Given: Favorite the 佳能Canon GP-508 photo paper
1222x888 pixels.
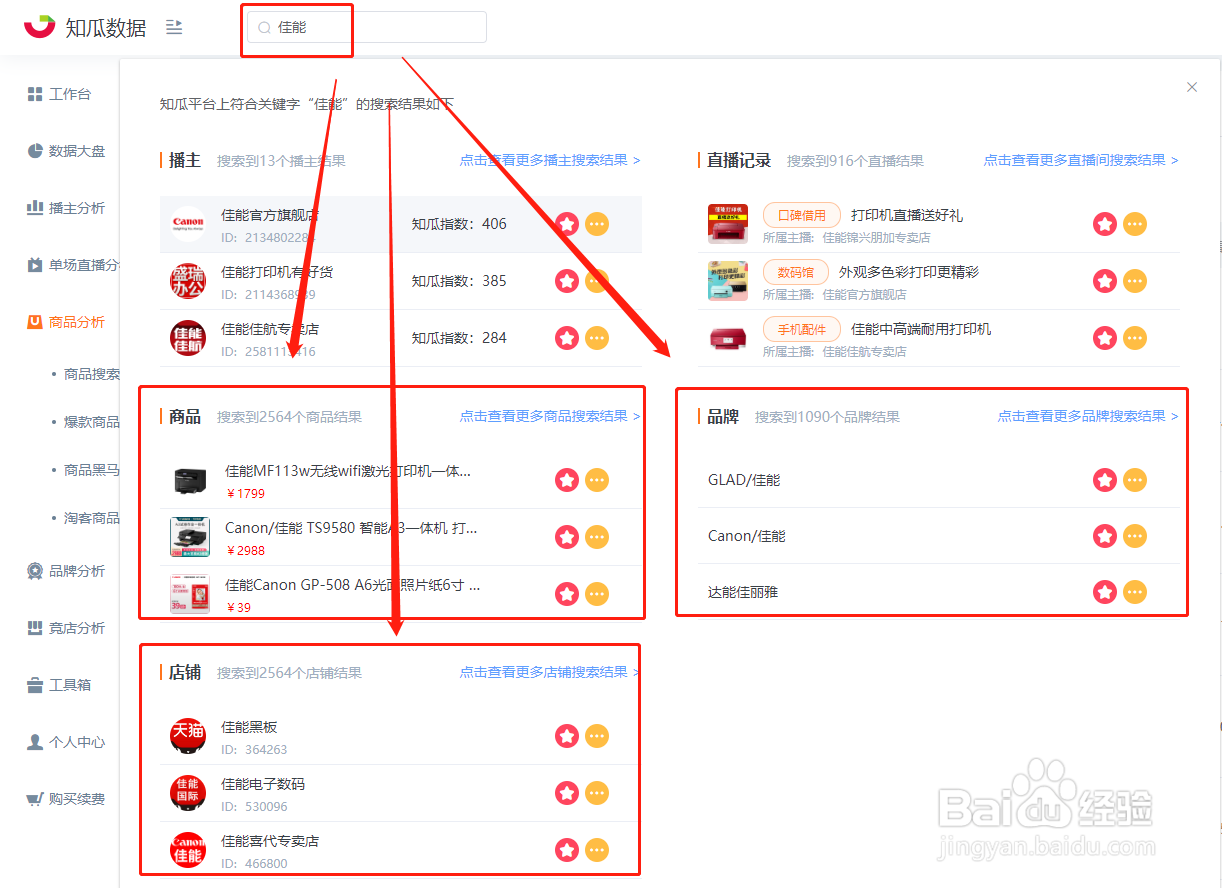Looking at the screenshot, I should point(567,594).
